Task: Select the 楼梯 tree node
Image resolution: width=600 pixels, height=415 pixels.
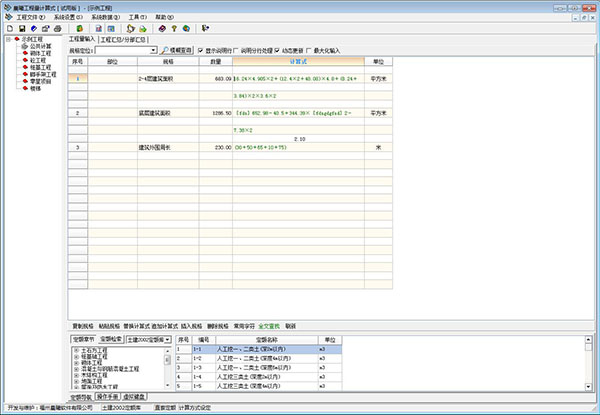Action: coord(35,88)
